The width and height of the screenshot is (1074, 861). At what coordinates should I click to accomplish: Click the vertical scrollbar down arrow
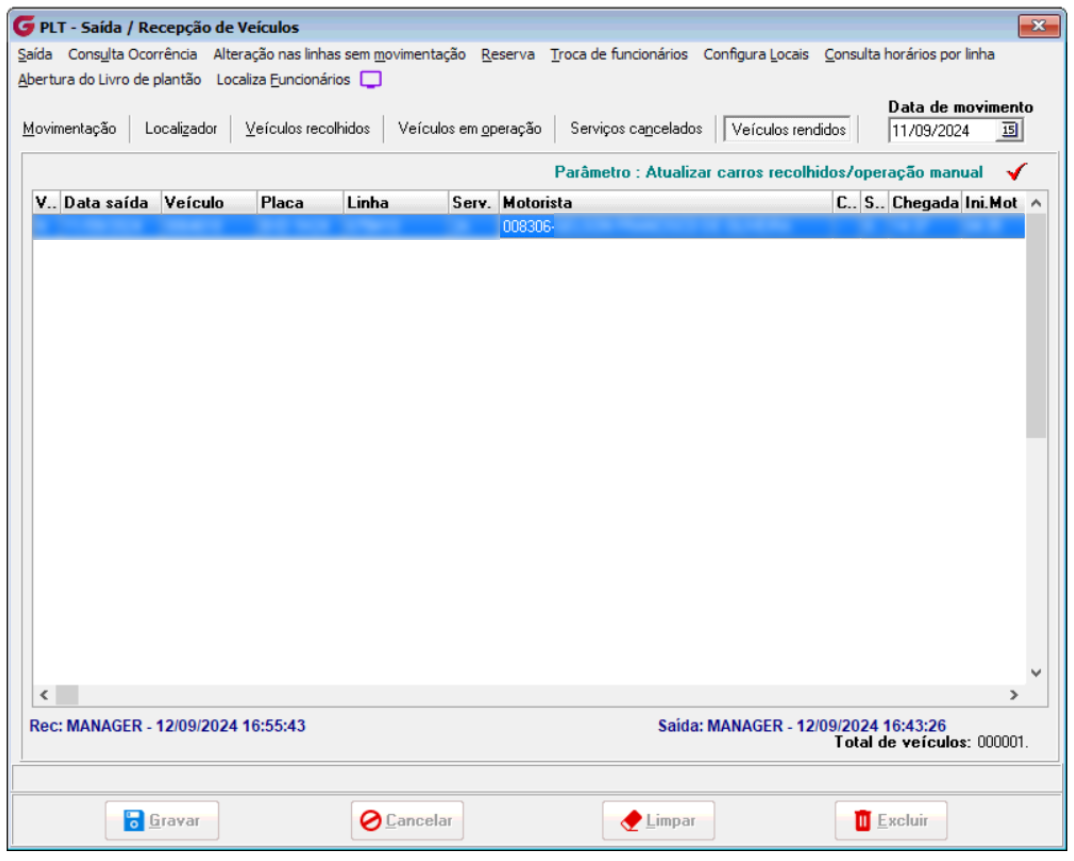click(1036, 673)
